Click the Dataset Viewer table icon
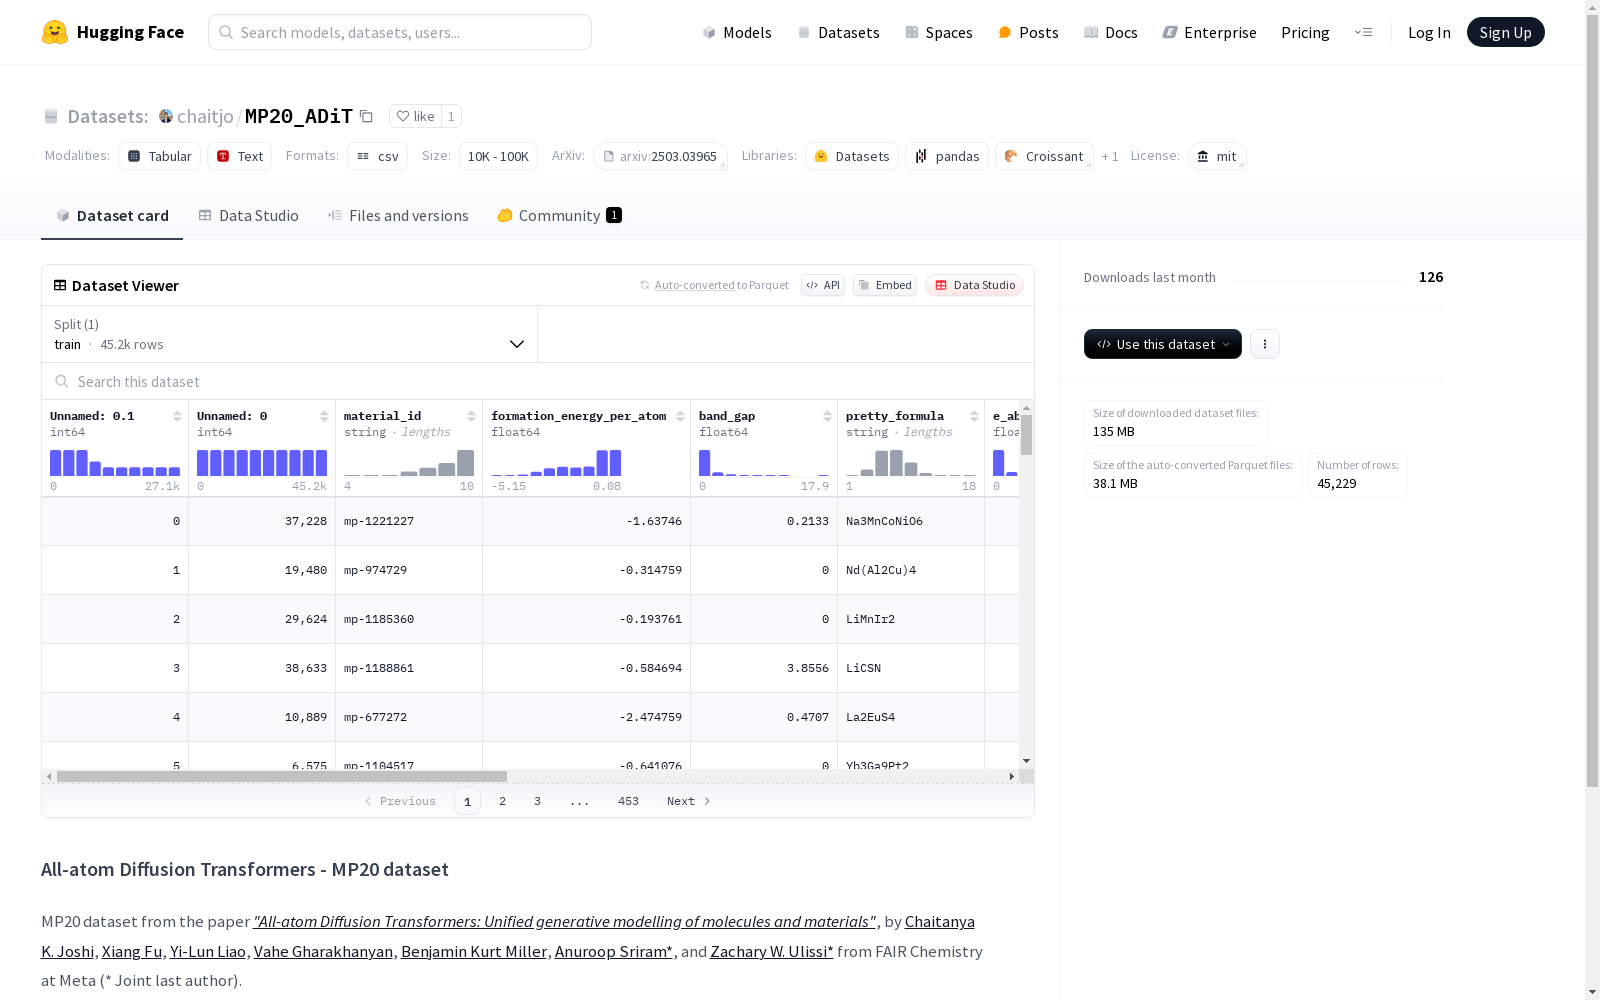The height and width of the screenshot is (1000, 1600). 60,285
